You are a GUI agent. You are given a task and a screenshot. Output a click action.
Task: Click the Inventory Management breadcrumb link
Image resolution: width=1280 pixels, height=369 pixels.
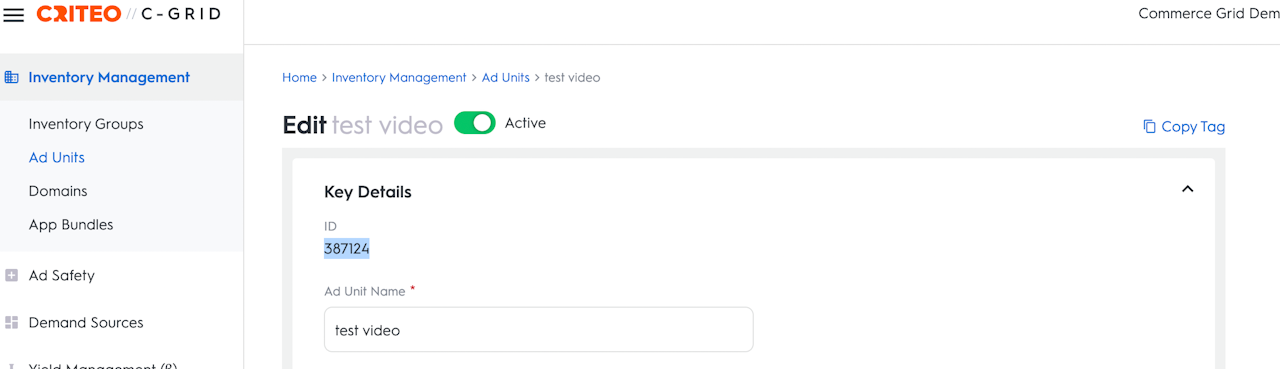399,77
